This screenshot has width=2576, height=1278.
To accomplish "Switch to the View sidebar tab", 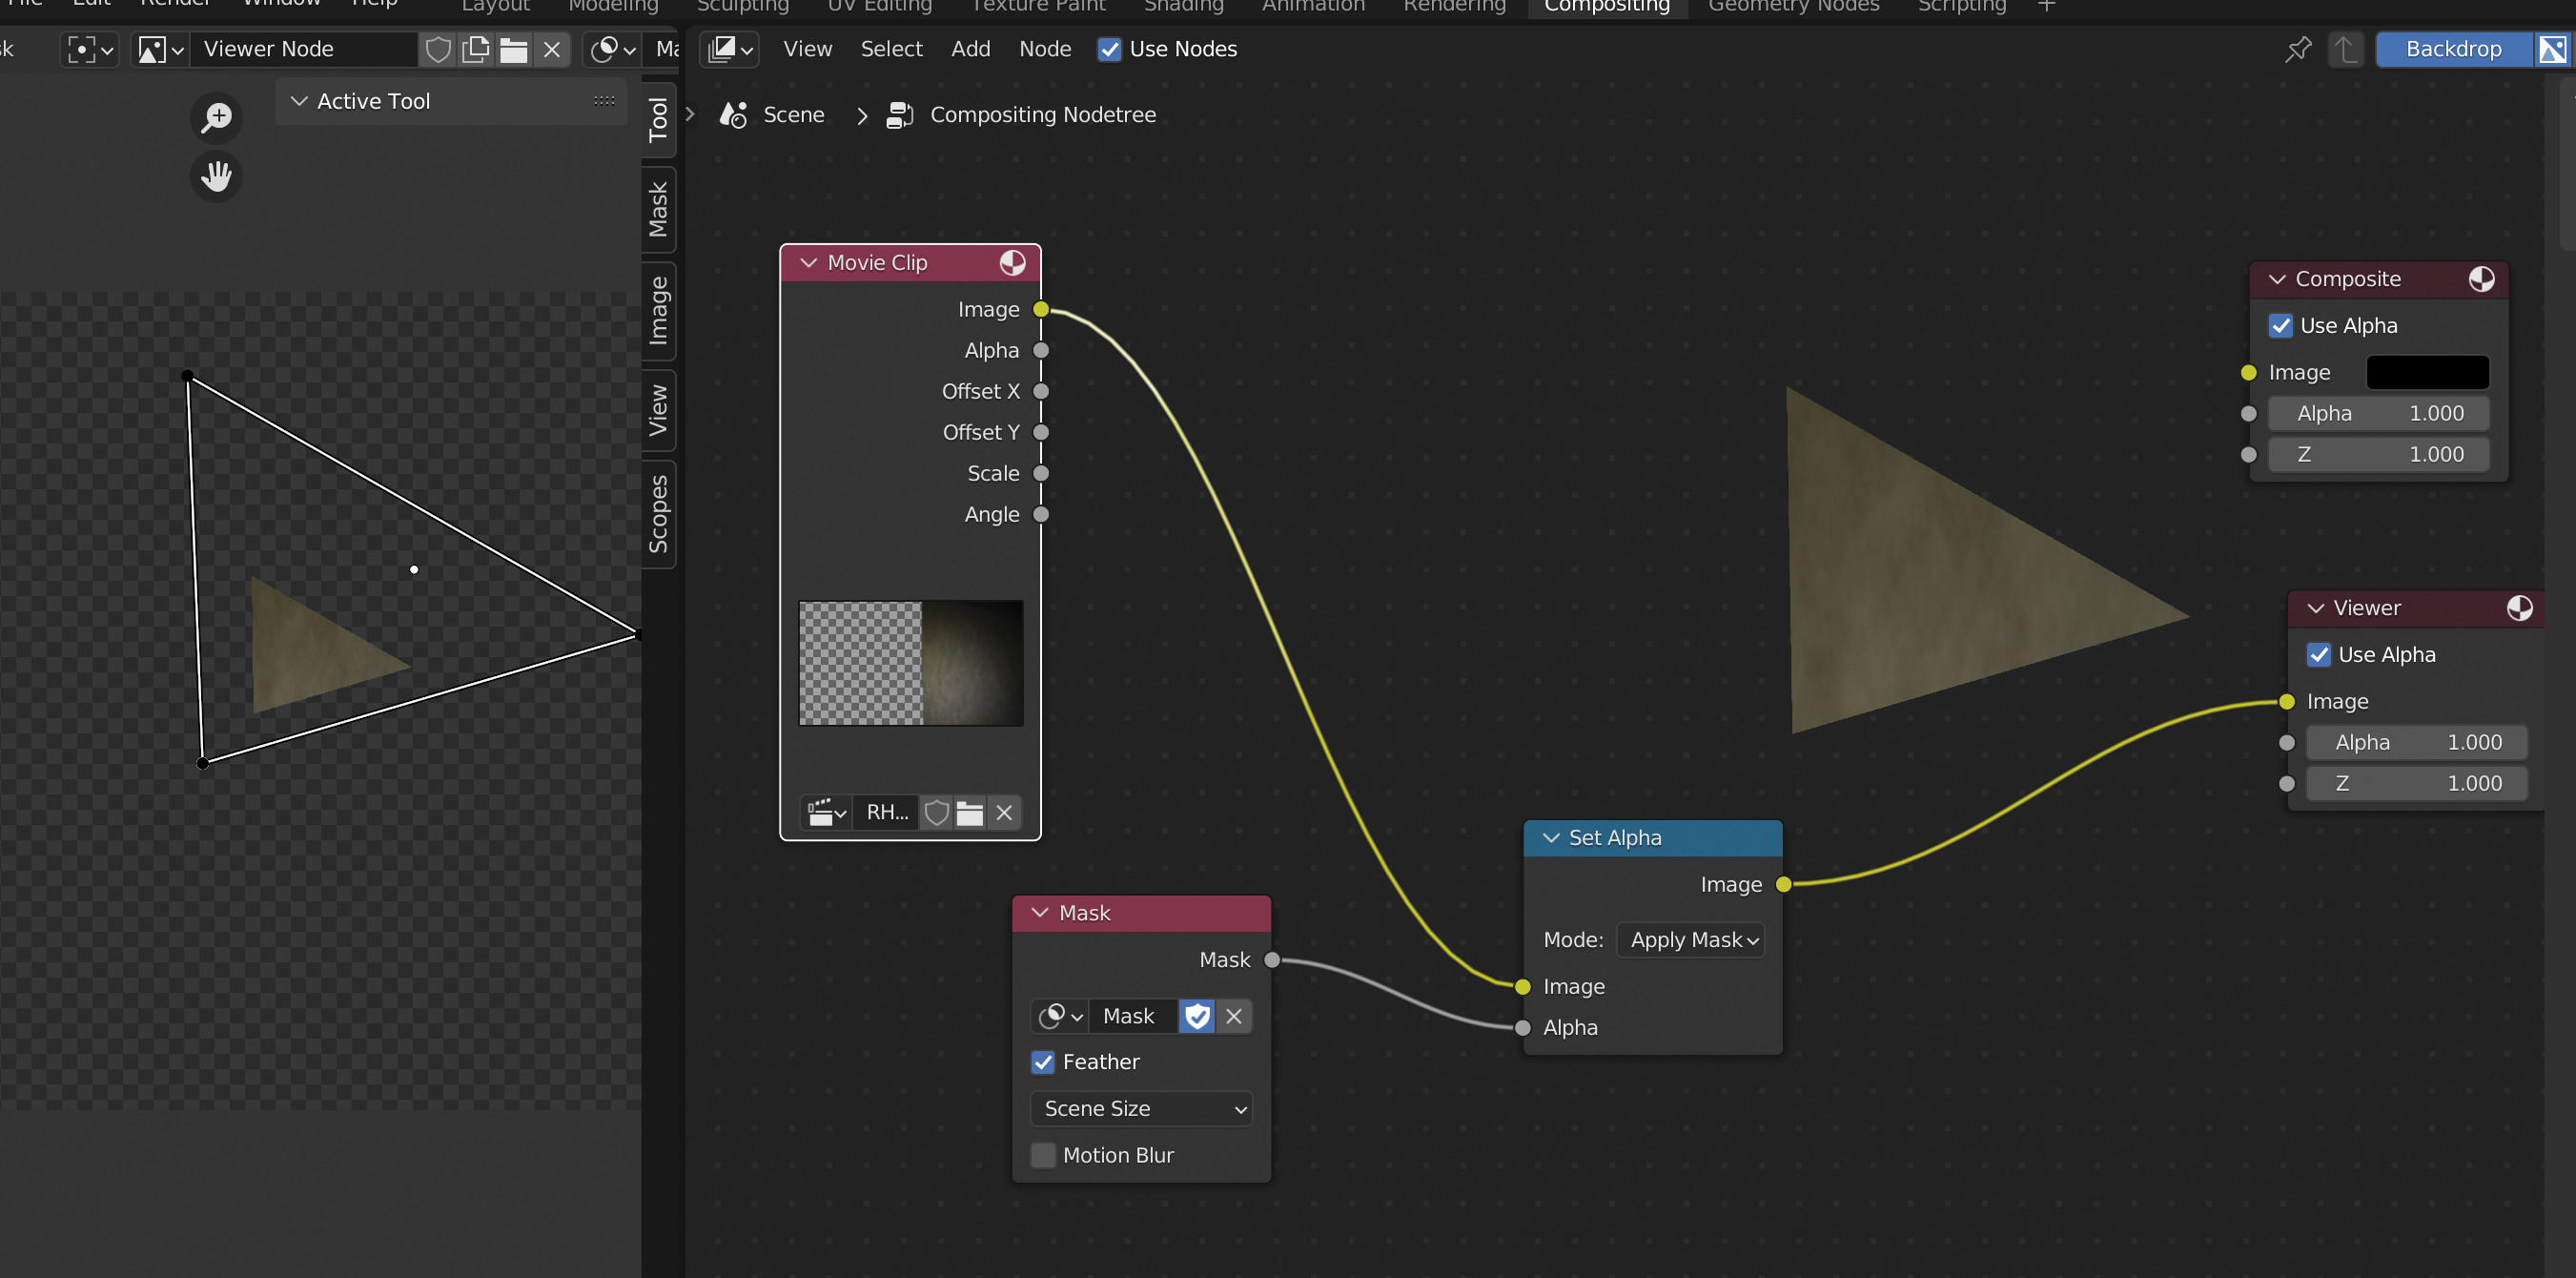I will tap(658, 410).
